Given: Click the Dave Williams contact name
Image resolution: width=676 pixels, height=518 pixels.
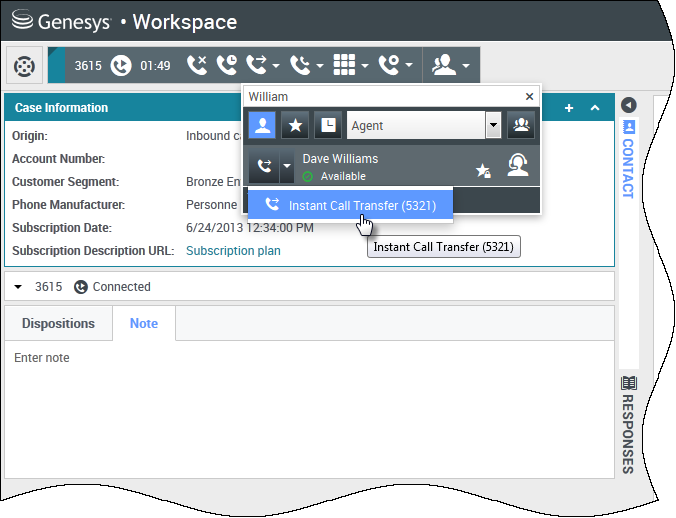Looking at the screenshot, I should [340, 159].
